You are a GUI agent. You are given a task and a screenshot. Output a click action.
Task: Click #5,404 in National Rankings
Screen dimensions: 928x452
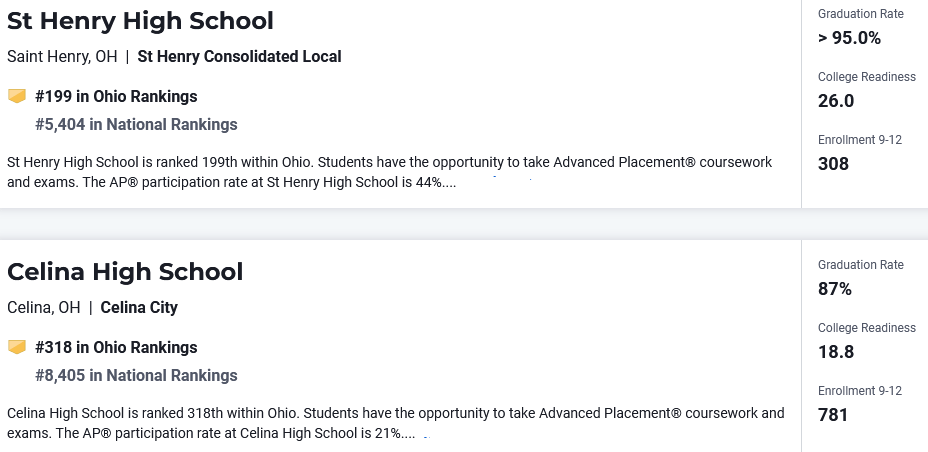(136, 125)
